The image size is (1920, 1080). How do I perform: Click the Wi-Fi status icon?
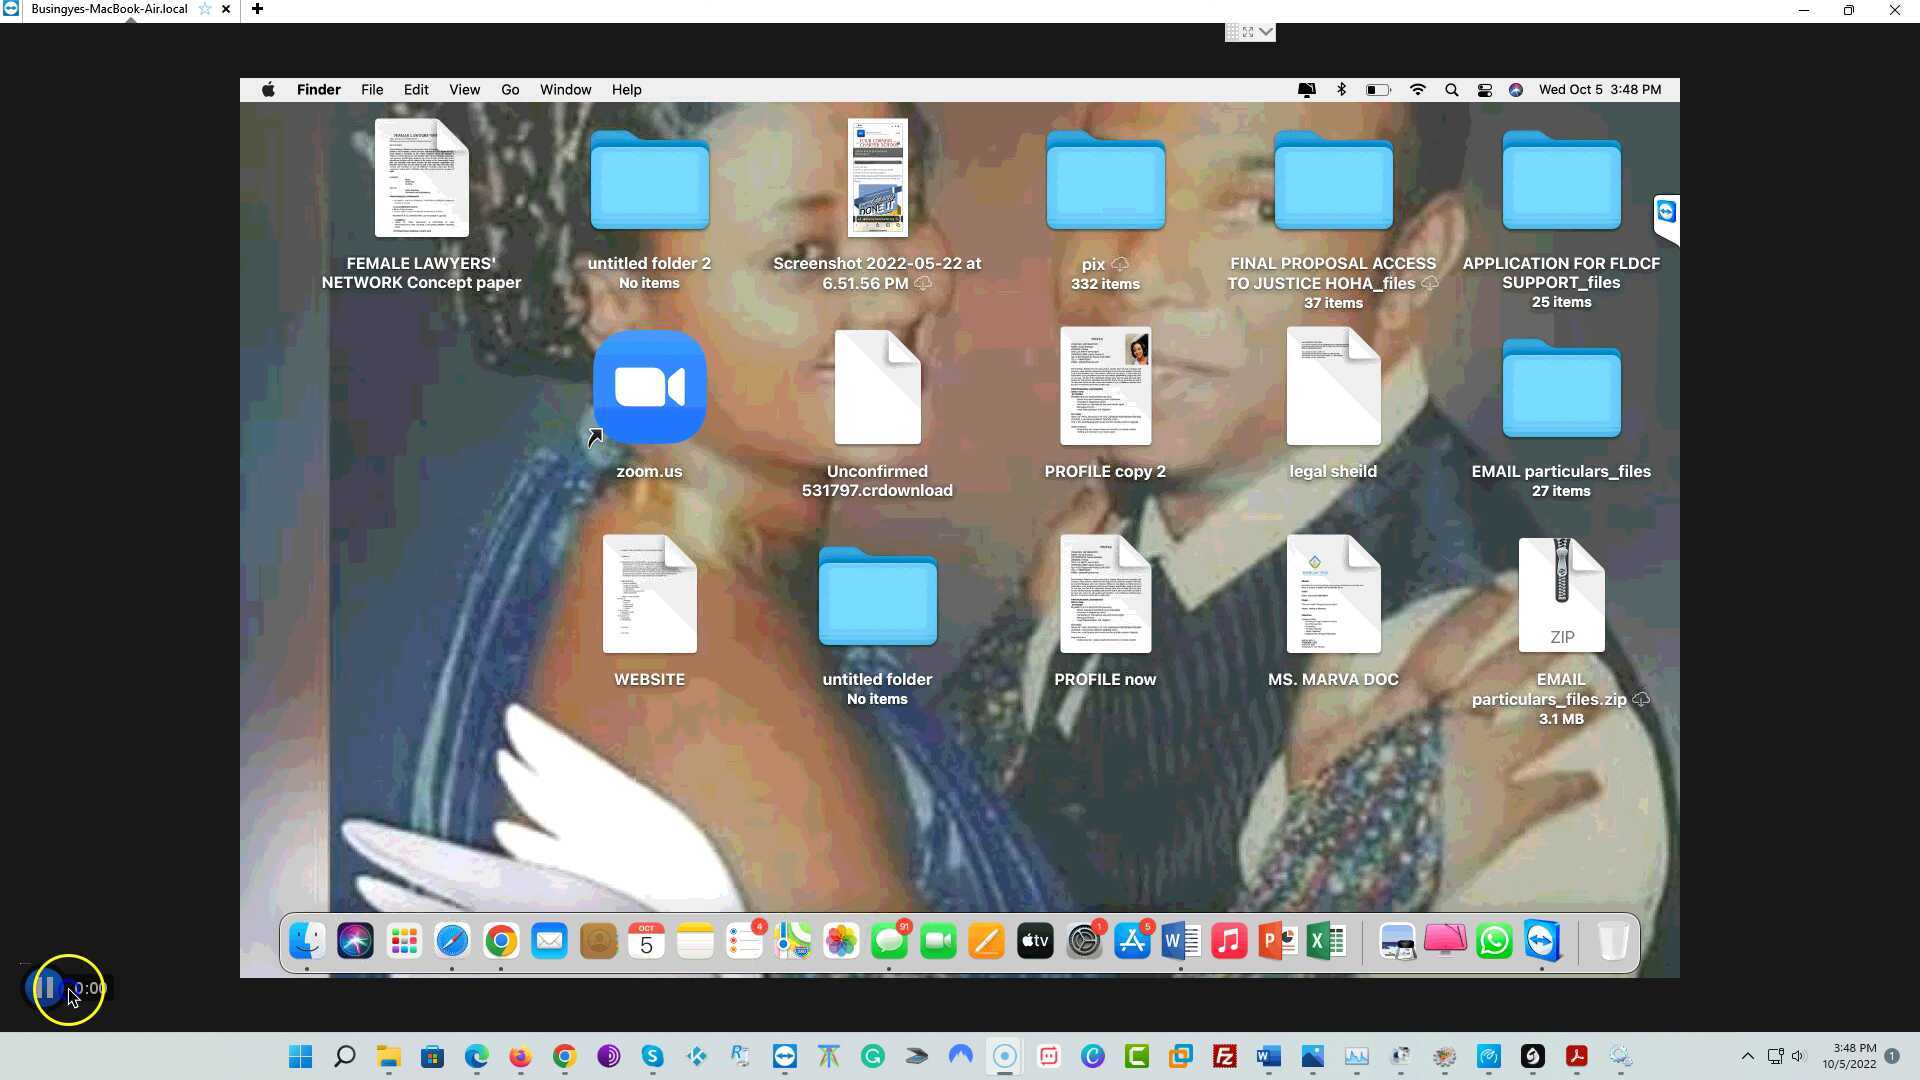coord(1417,90)
